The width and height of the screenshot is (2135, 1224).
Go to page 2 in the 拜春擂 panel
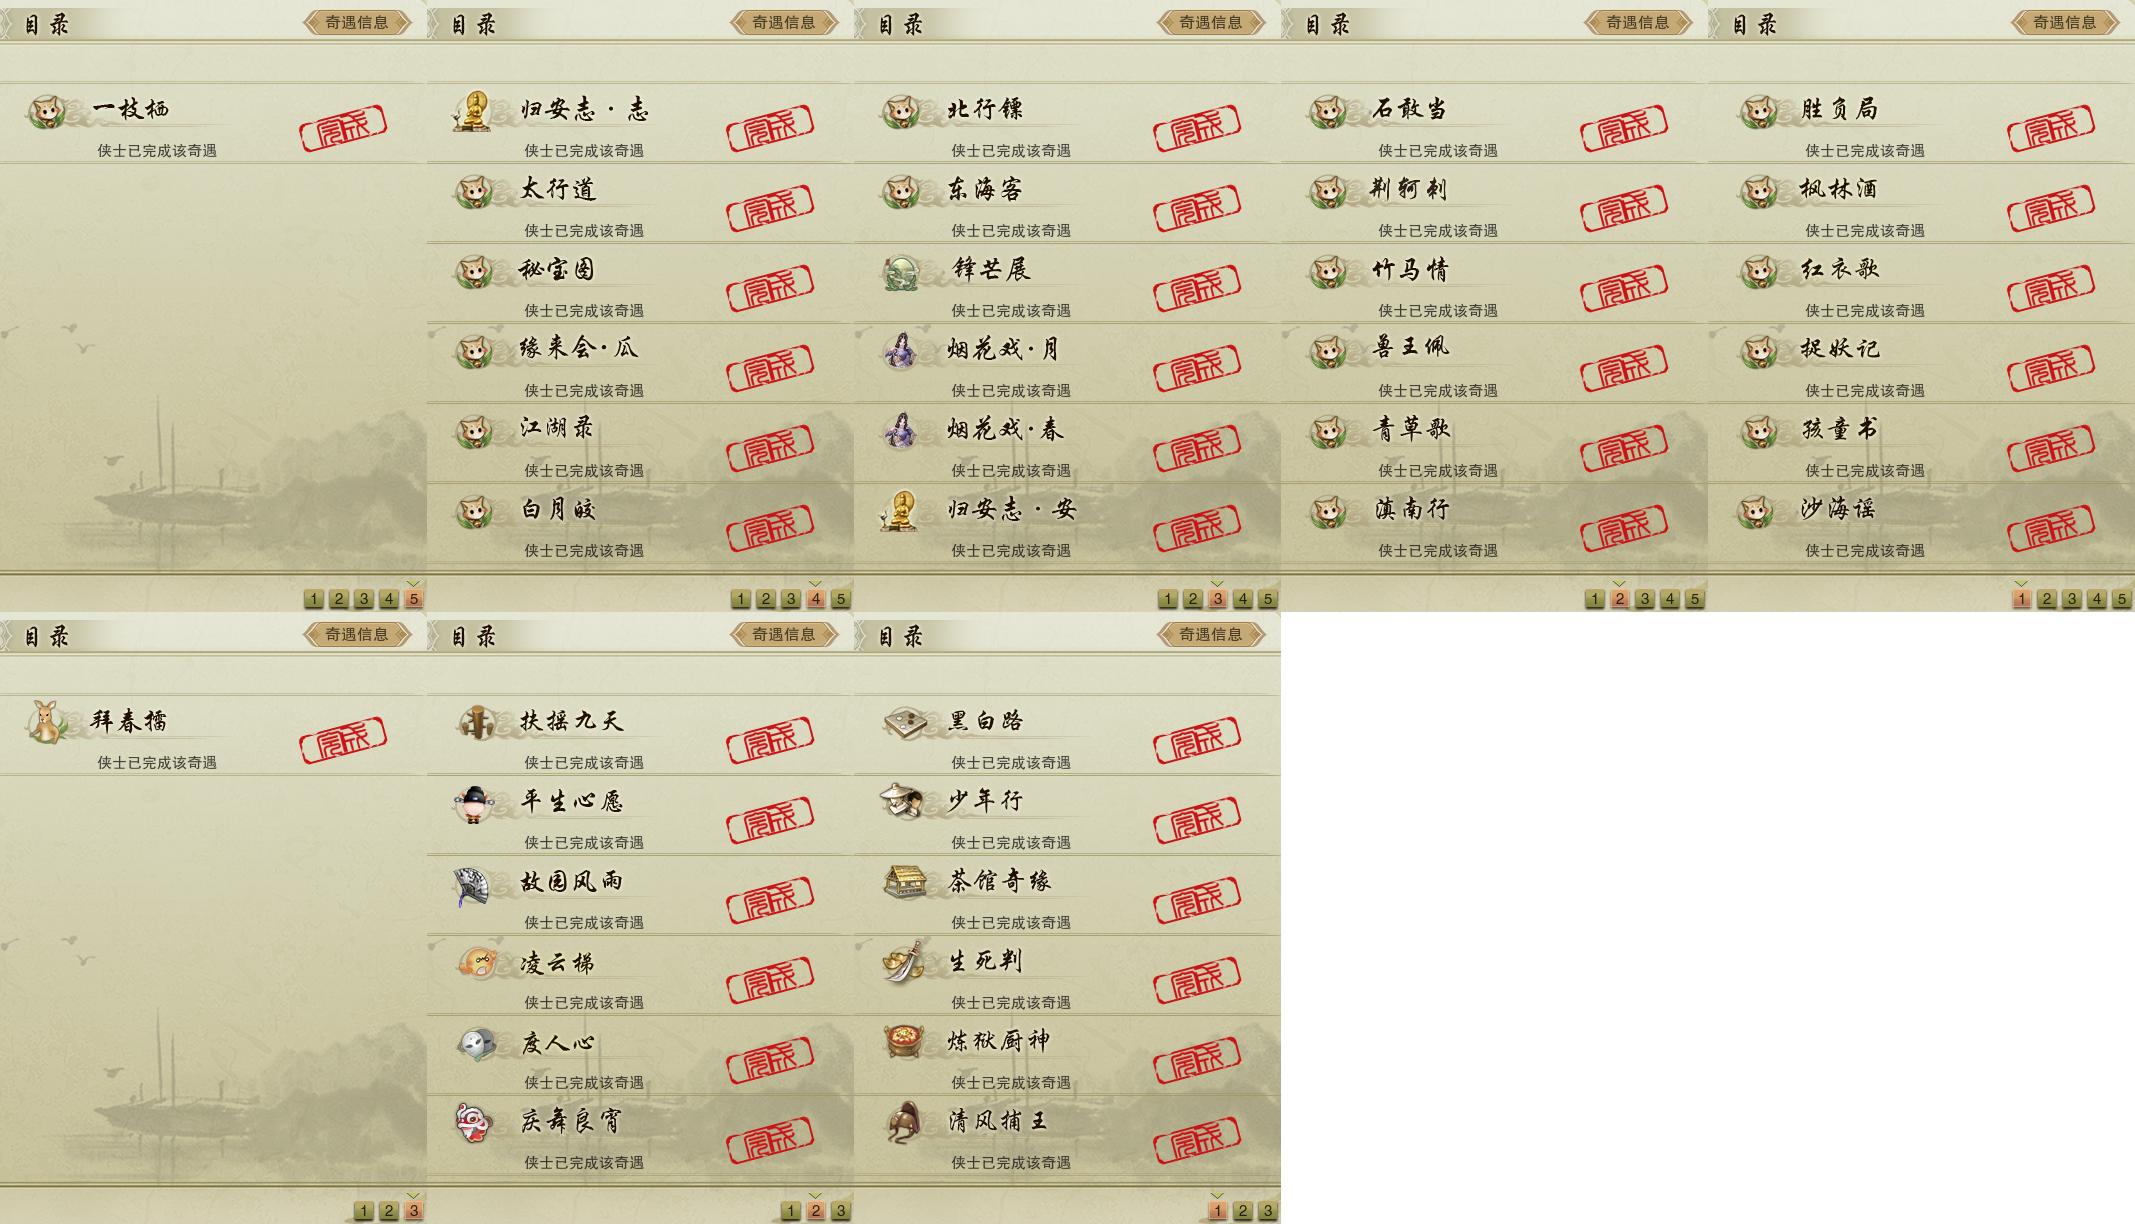point(389,1211)
